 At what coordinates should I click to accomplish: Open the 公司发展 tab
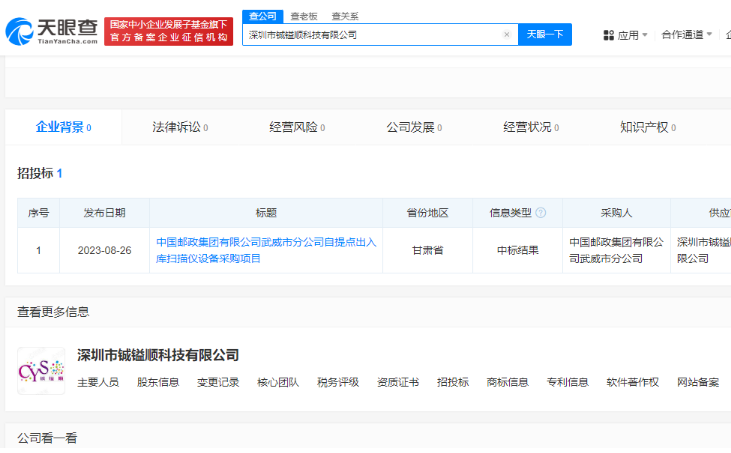point(414,127)
